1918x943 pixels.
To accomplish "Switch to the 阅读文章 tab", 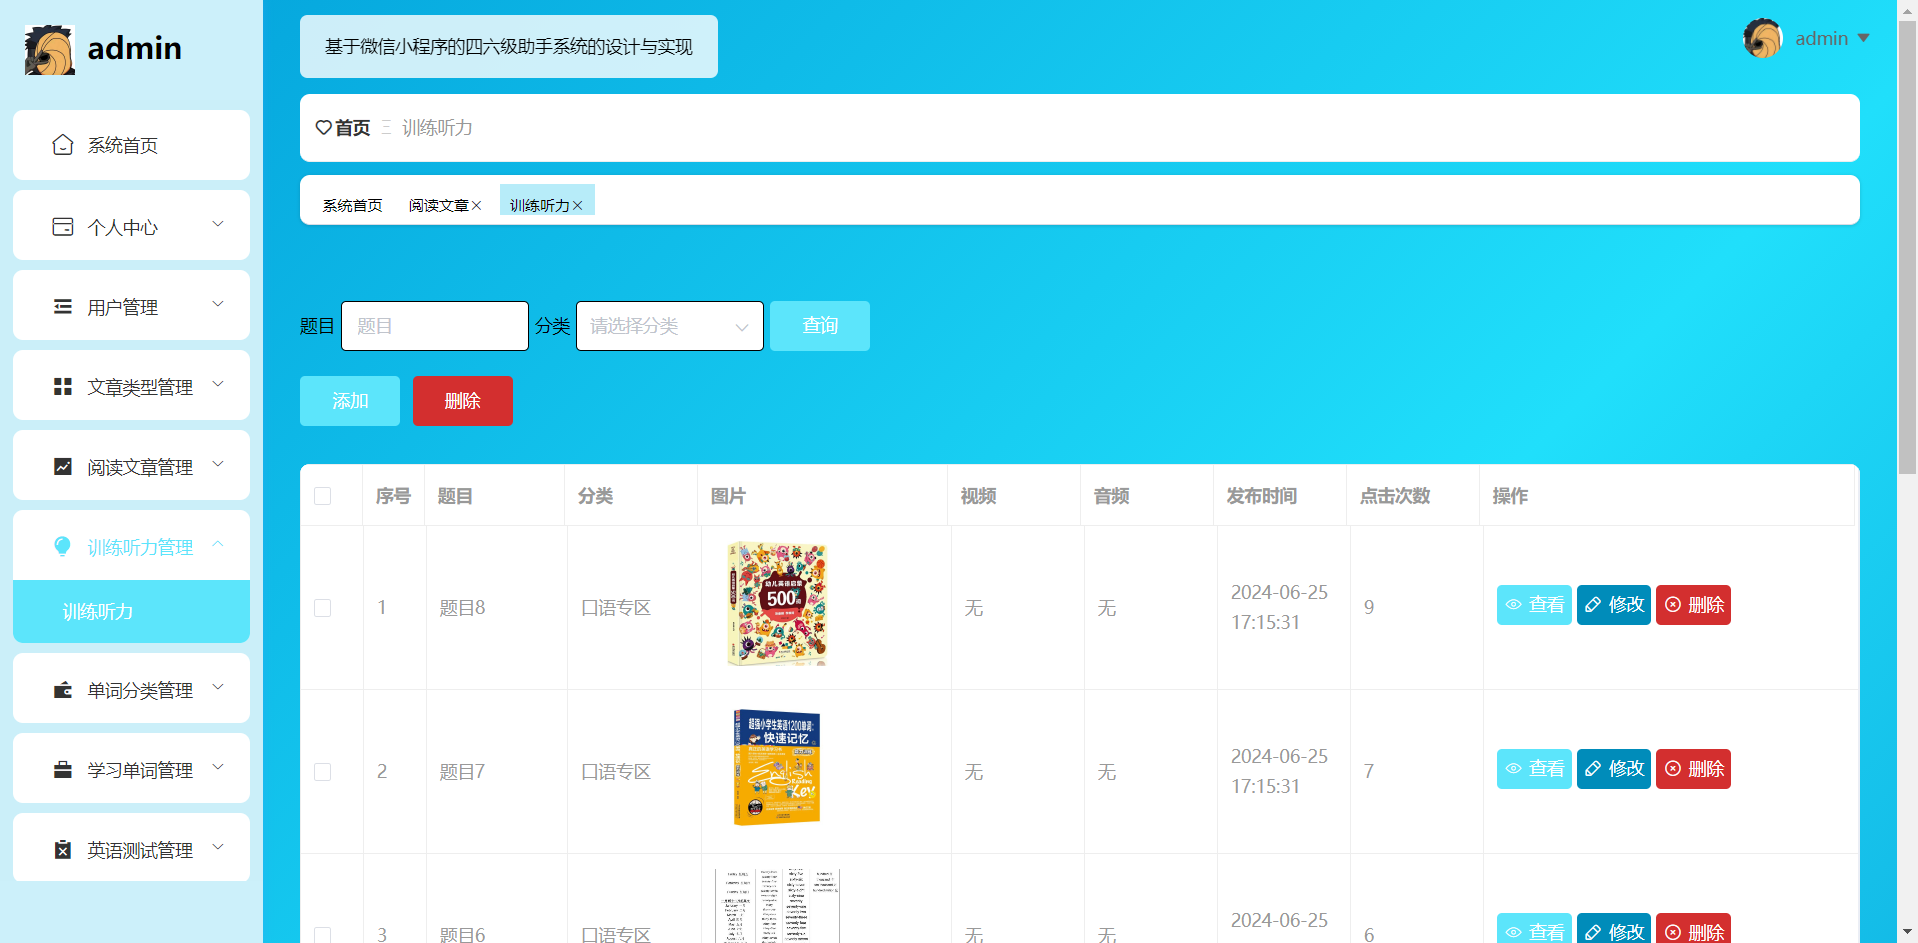I will pyautogui.click(x=438, y=206).
